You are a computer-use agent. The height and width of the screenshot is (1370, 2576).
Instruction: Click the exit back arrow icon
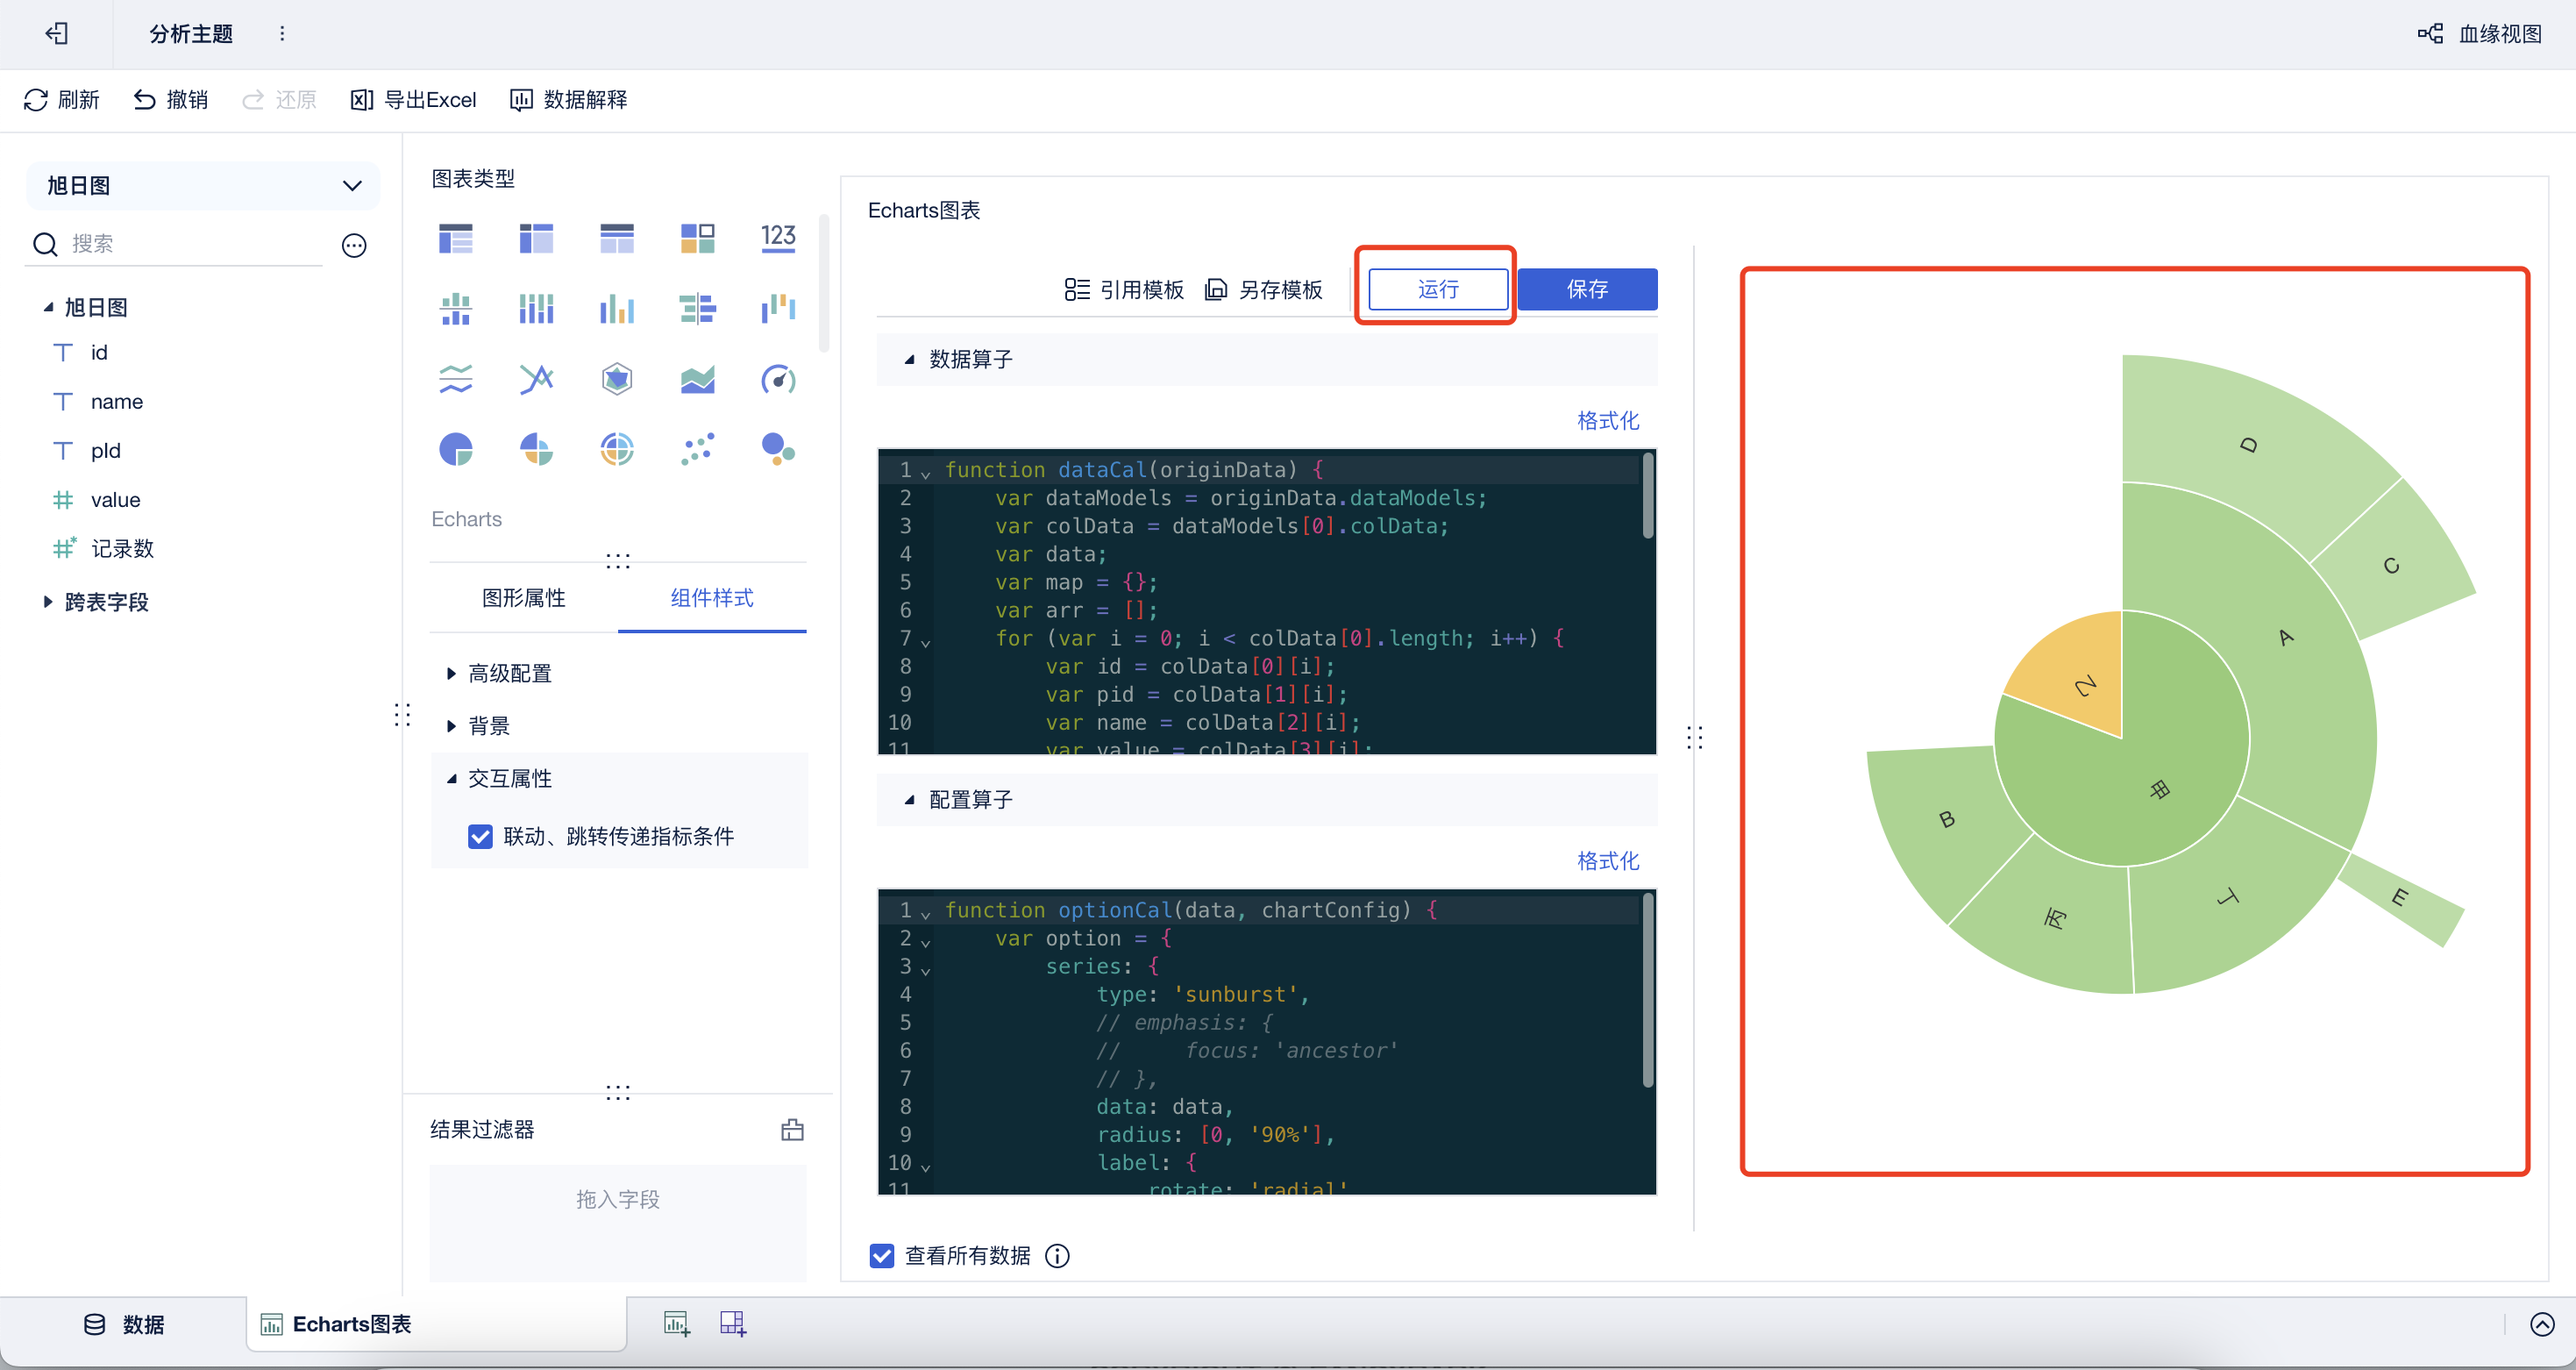57,34
